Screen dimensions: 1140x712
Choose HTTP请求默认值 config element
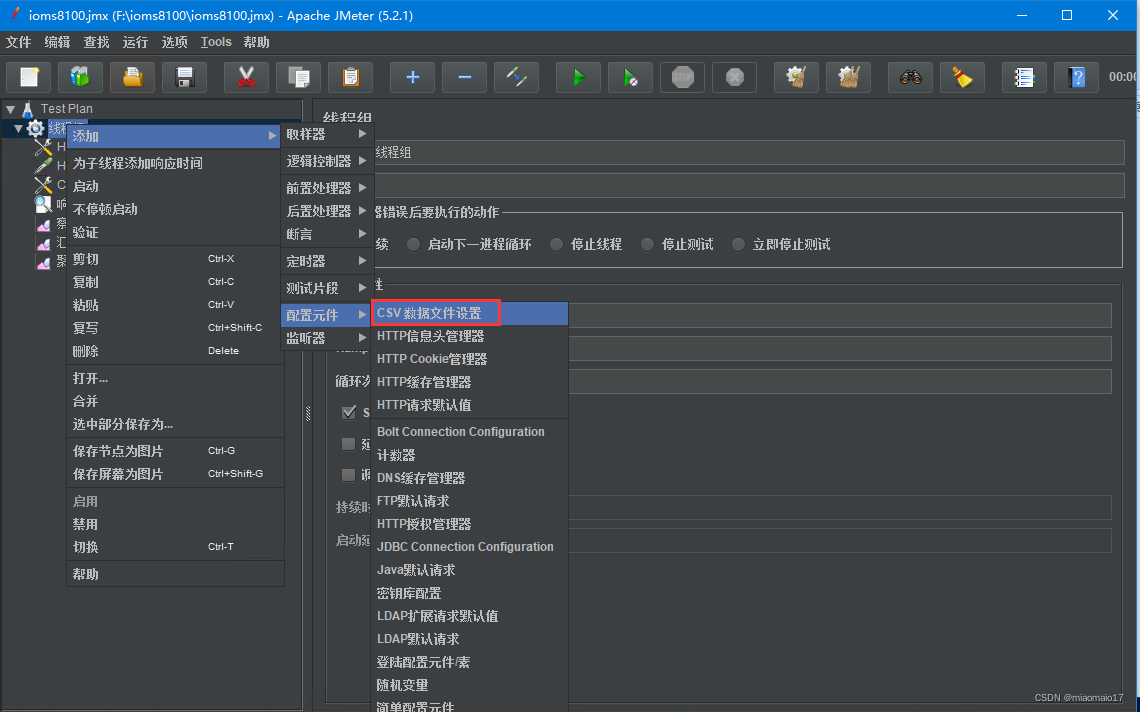click(470, 405)
